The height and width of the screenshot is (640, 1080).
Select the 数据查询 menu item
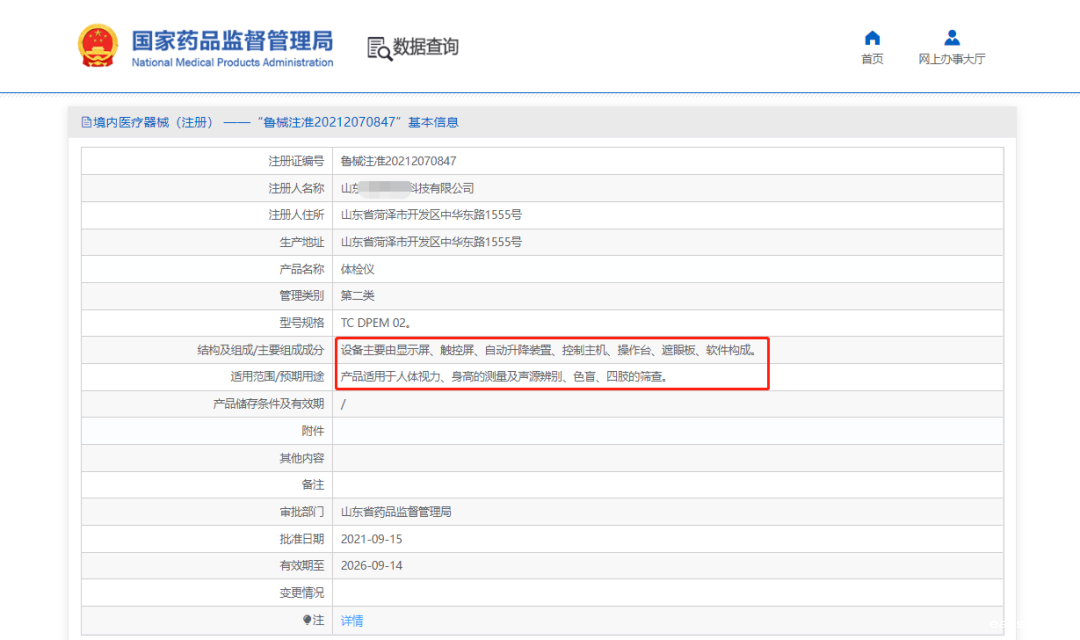coord(424,47)
